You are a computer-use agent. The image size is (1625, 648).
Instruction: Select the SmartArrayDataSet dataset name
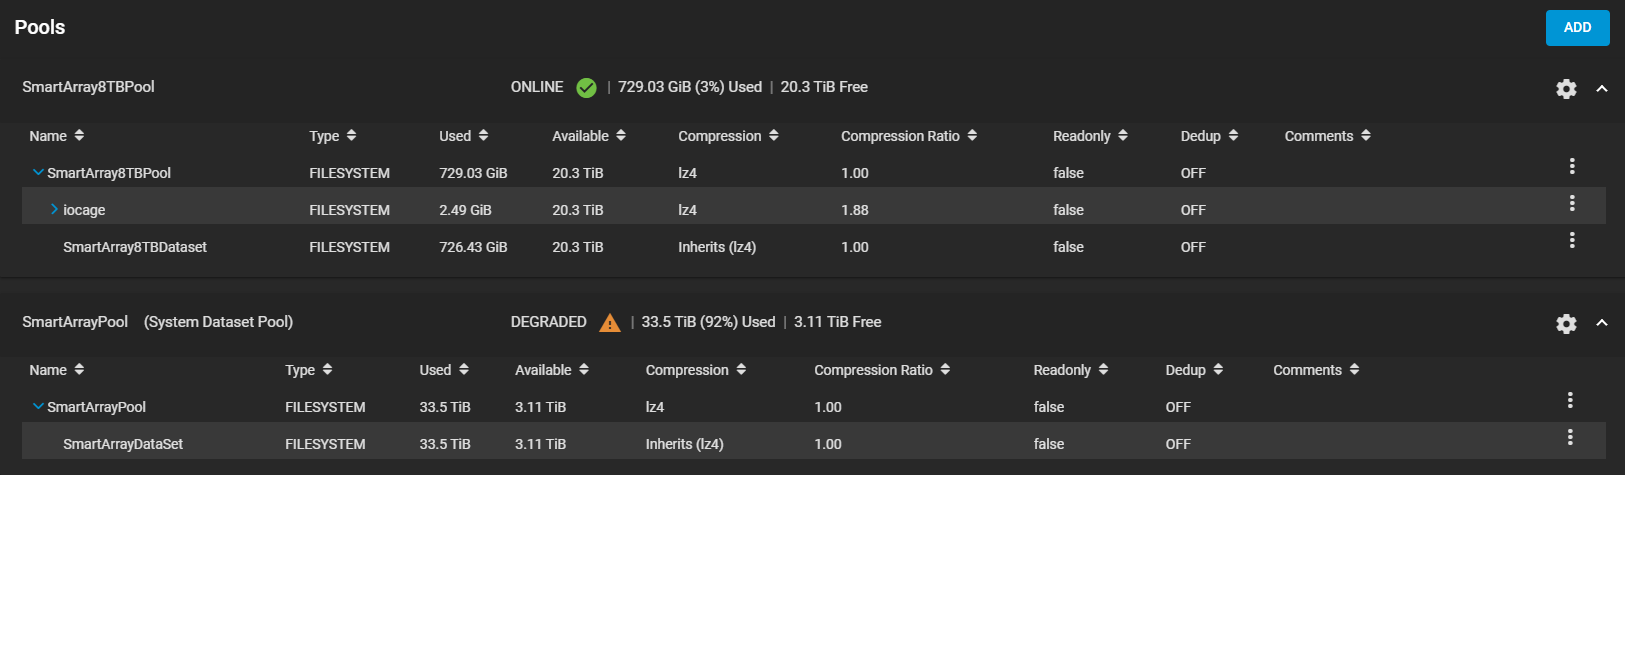point(123,444)
